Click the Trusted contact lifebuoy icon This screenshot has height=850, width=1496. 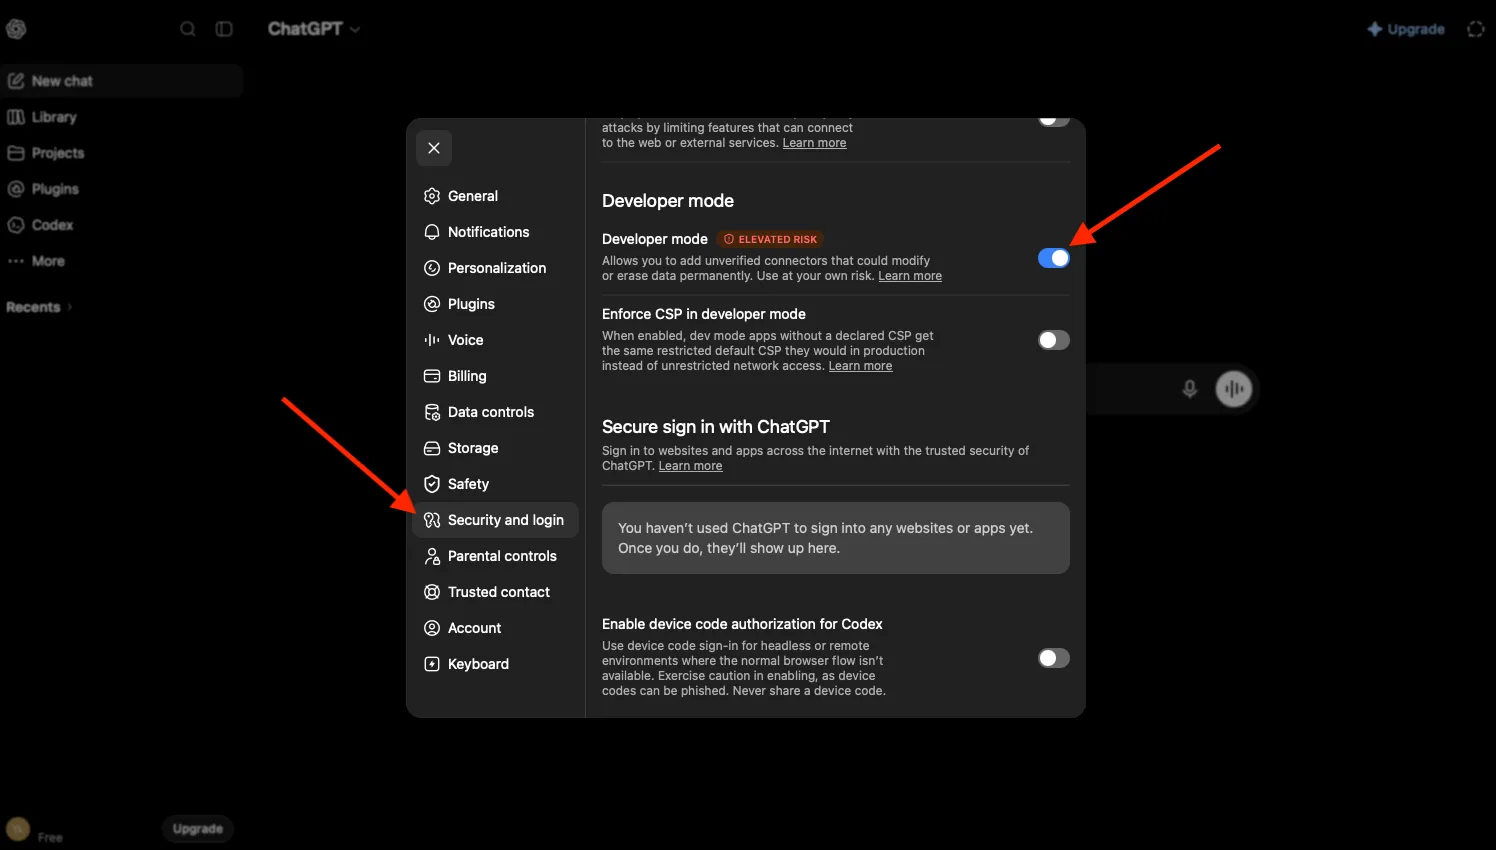click(x=432, y=592)
